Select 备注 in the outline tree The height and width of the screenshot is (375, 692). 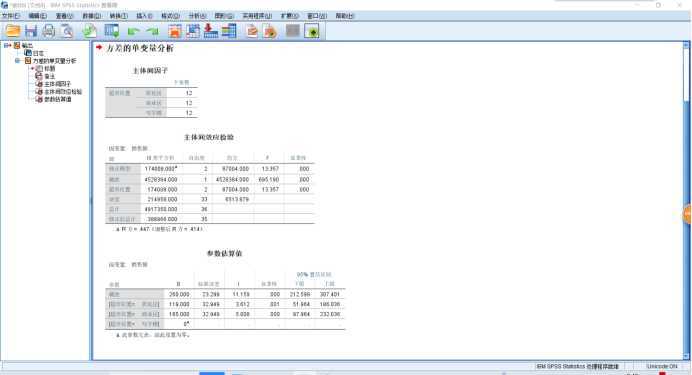[x=49, y=76]
